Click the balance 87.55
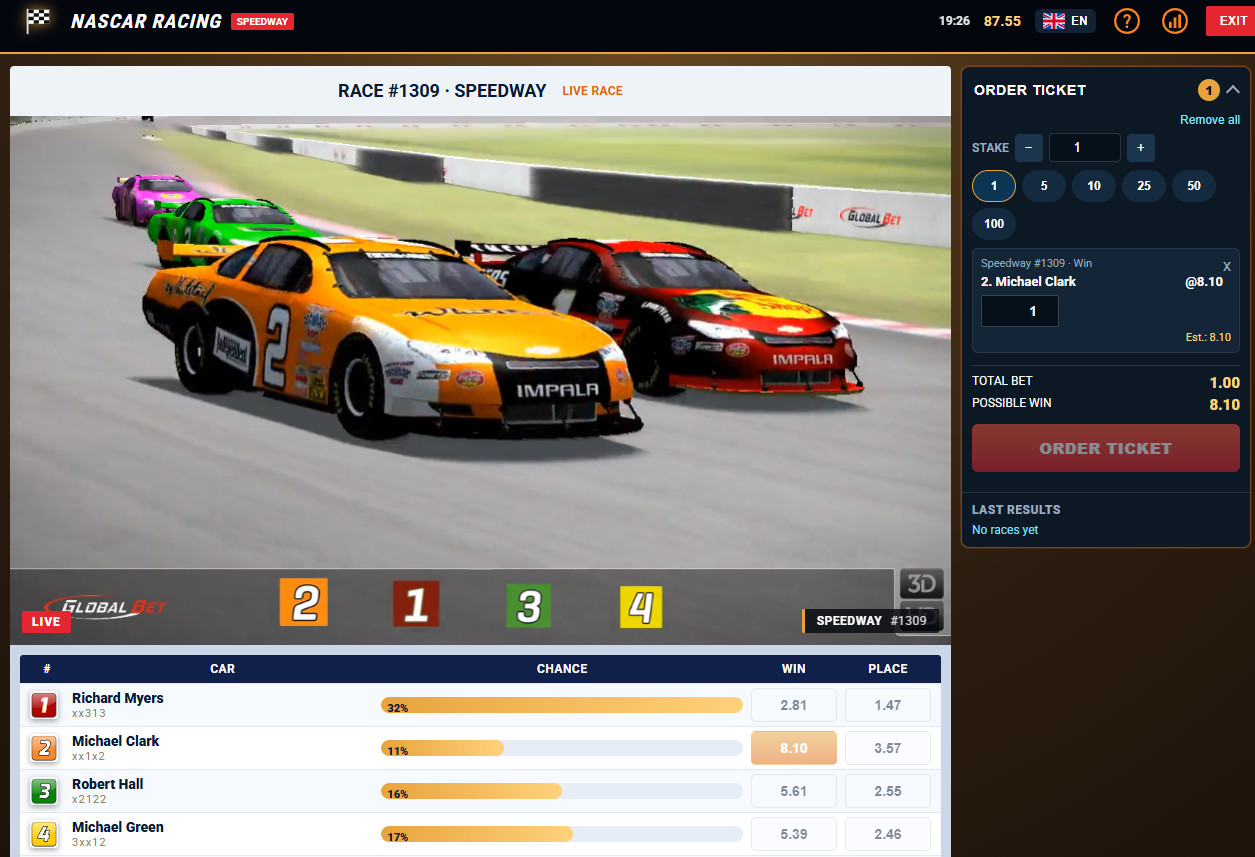The height and width of the screenshot is (857, 1255). point(1002,21)
